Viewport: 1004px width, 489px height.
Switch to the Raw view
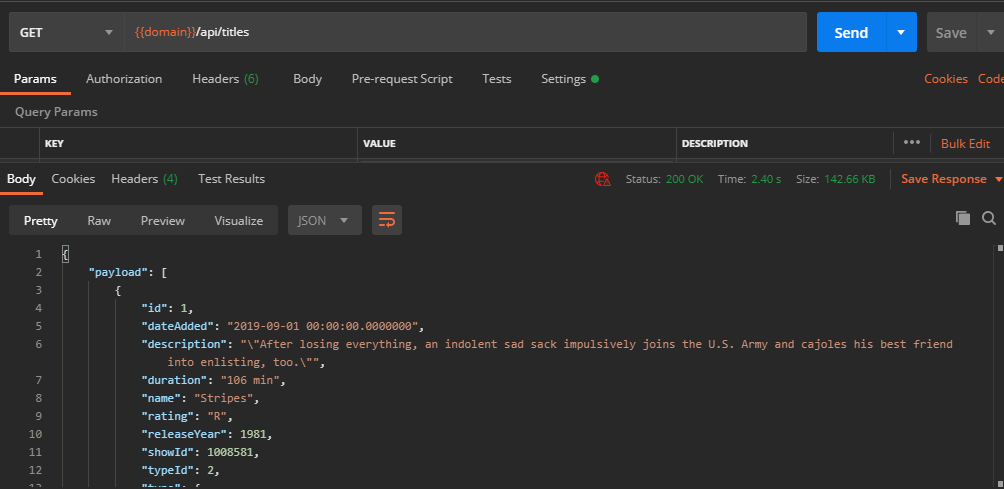[99, 220]
